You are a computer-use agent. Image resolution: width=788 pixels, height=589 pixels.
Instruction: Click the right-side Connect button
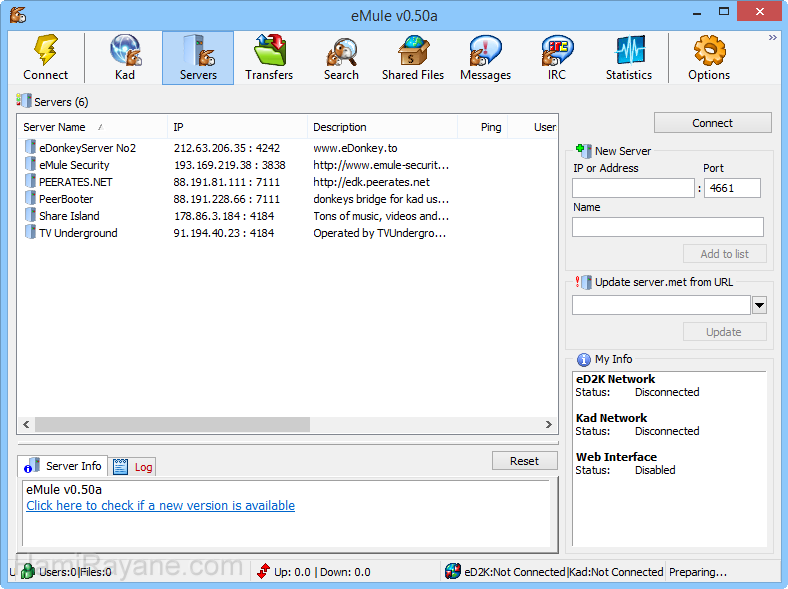[713, 123]
